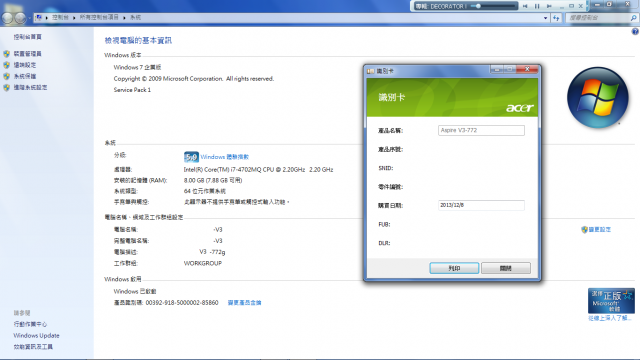640x360 pixels.
Task: Click the Intel Core i7-4702MQ processor text
Action: tap(258, 169)
